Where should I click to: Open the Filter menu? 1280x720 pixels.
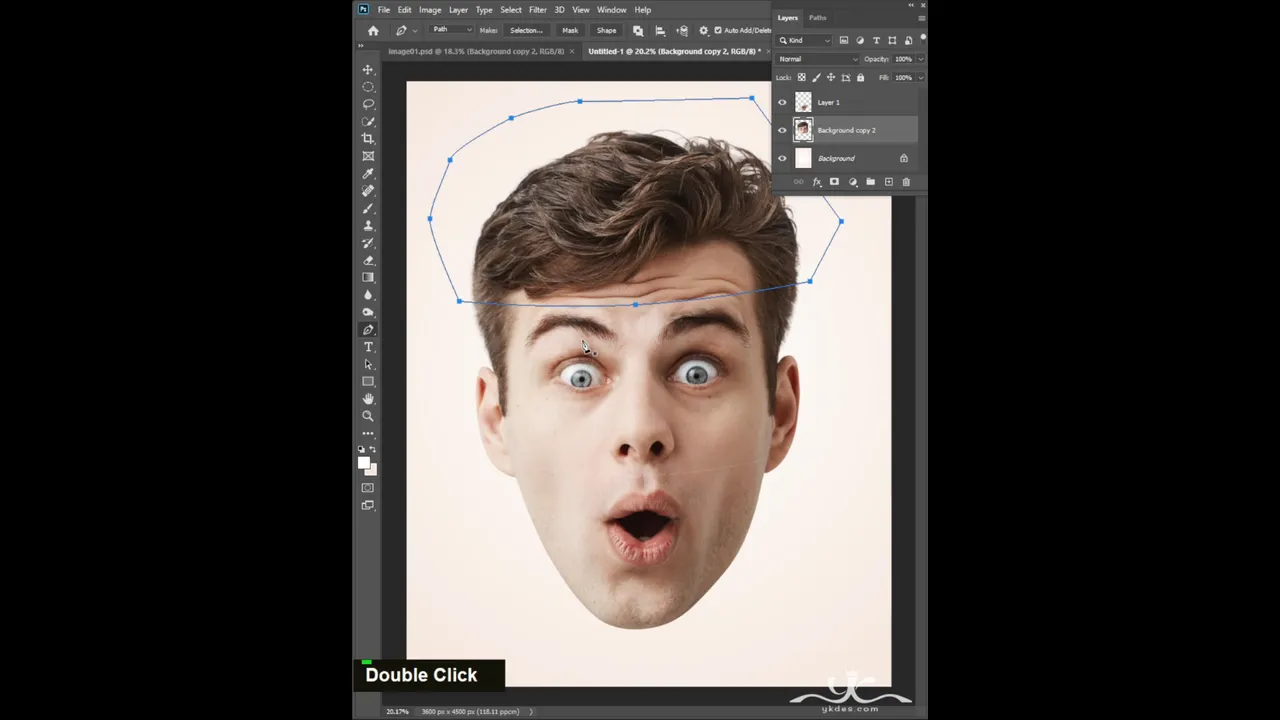click(x=537, y=10)
